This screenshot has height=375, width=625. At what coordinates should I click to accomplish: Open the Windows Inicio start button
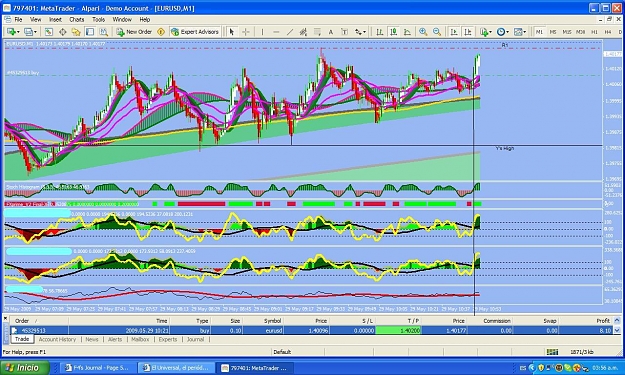tap(25, 367)
